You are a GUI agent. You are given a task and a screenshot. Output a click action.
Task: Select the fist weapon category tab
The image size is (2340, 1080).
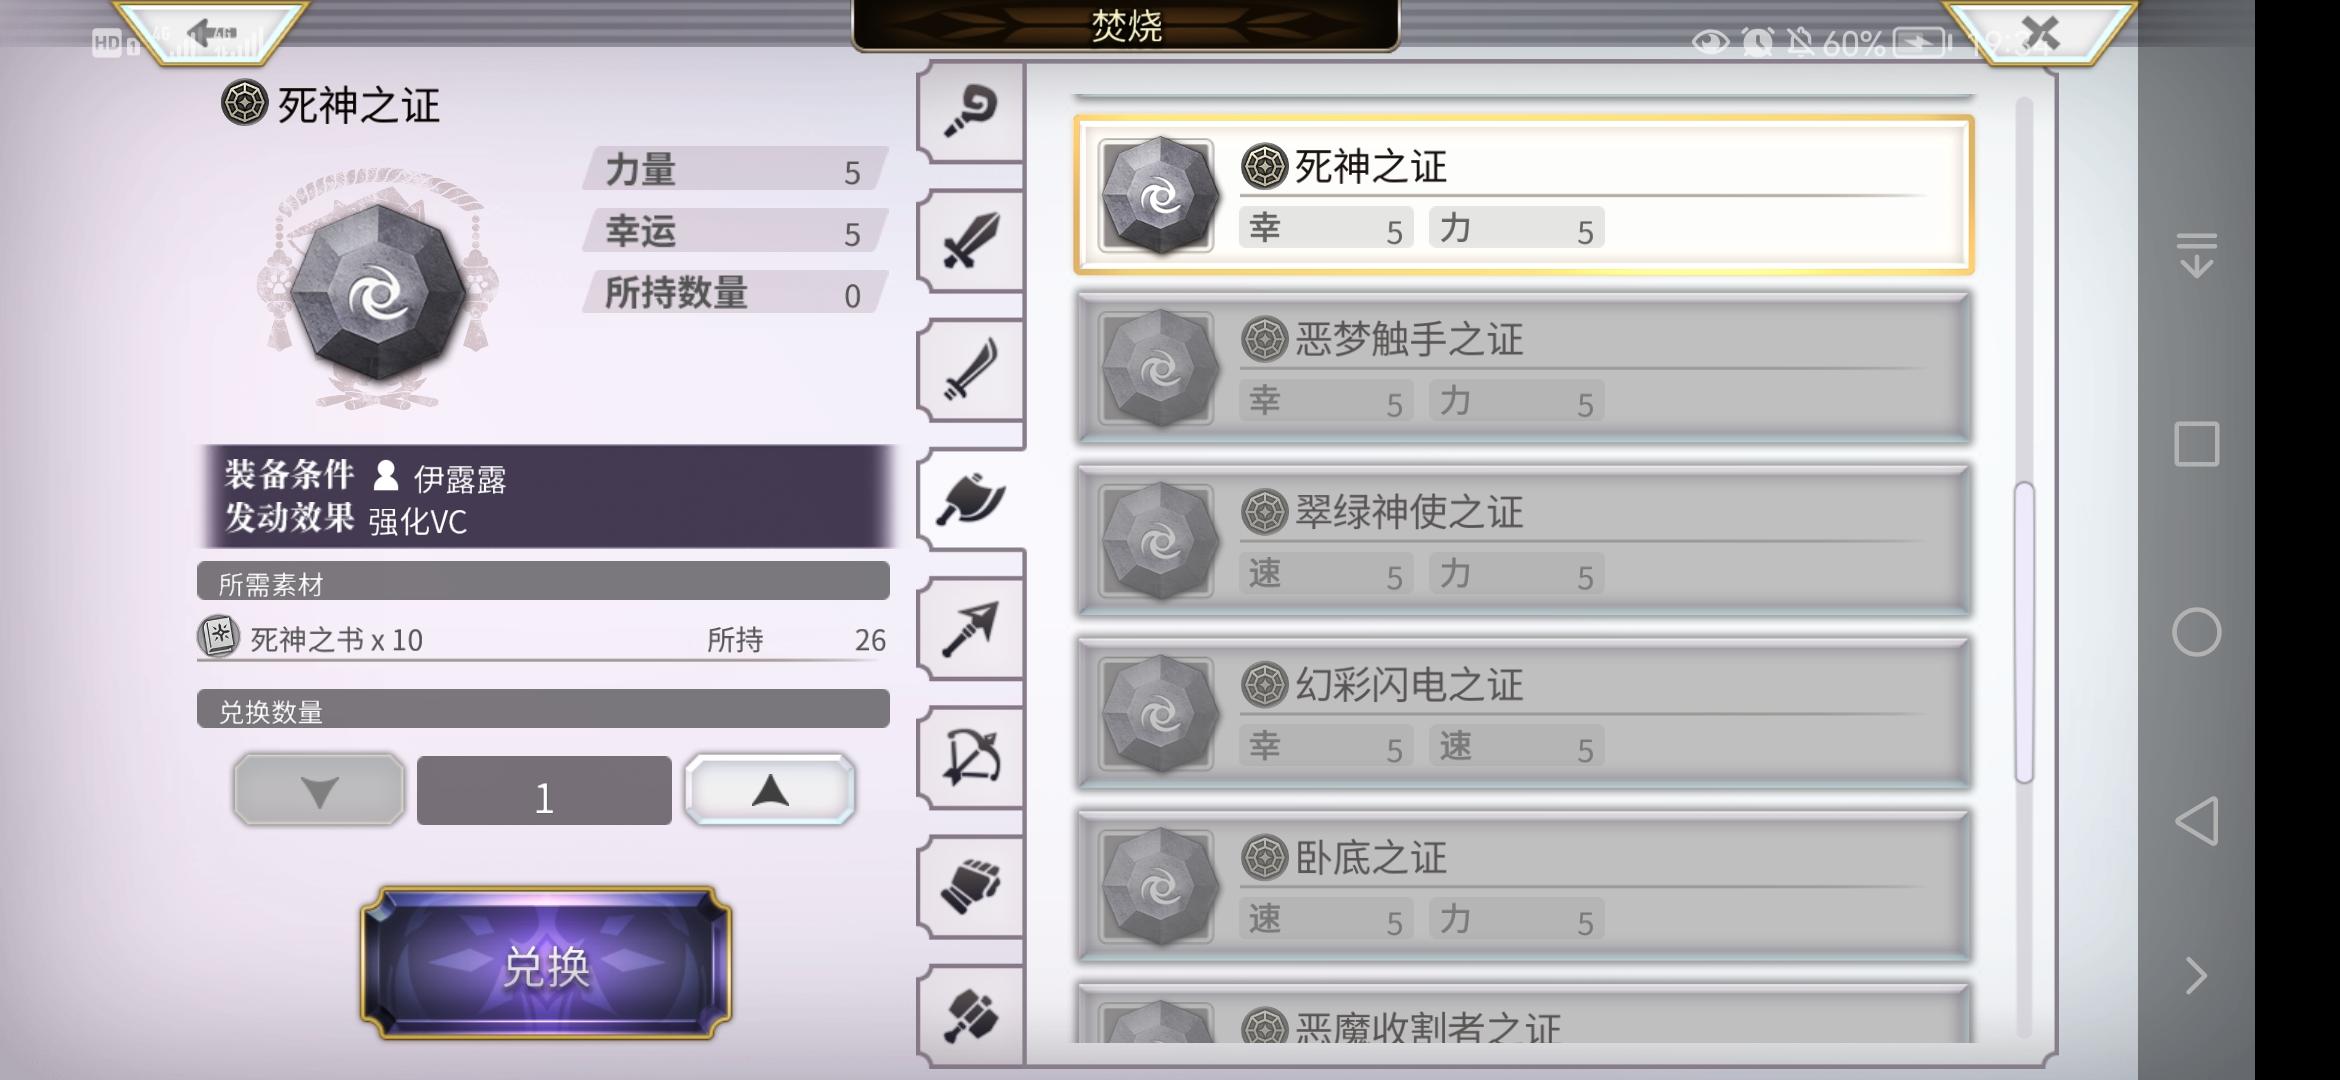[970, 887]
